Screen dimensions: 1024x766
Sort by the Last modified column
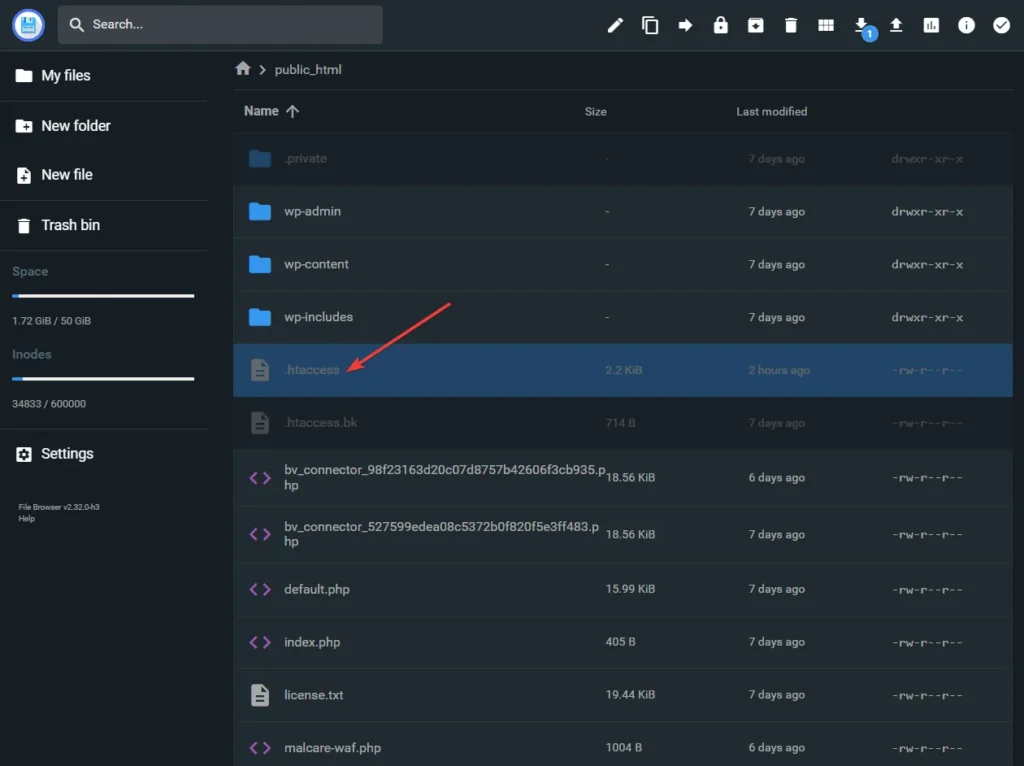click(771, 111)
